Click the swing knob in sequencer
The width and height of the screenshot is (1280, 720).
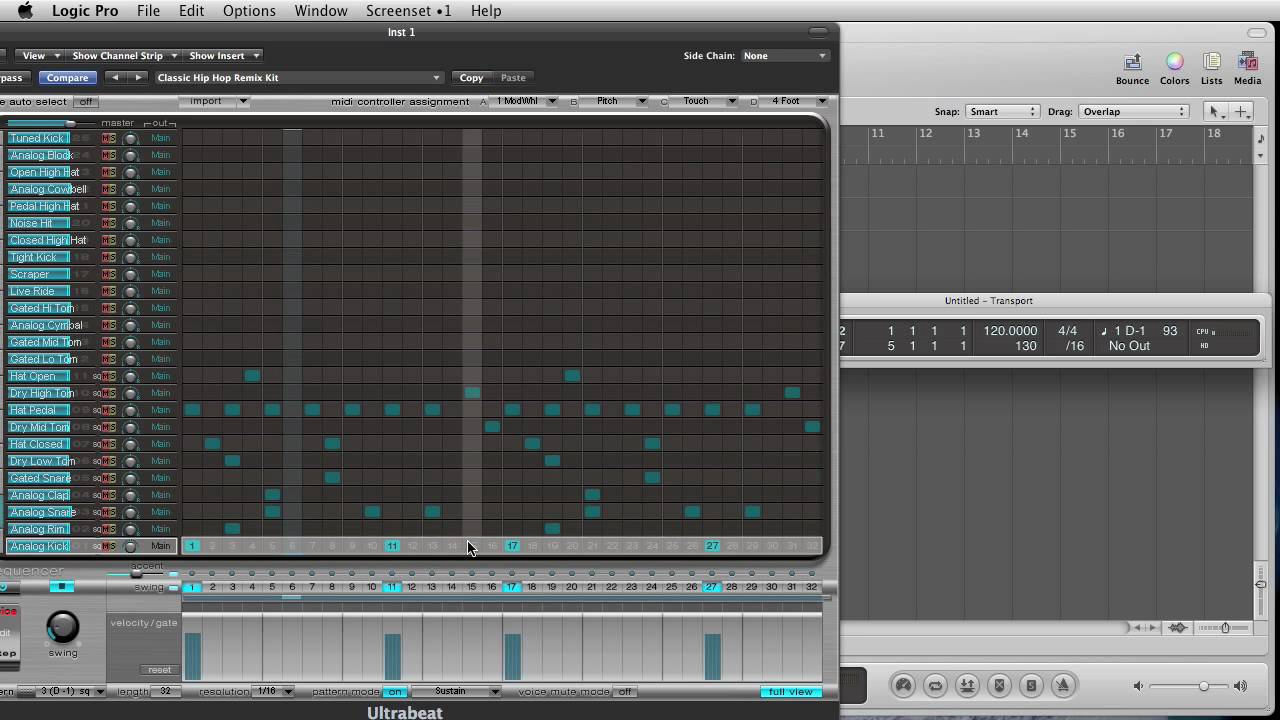(62, 627)
